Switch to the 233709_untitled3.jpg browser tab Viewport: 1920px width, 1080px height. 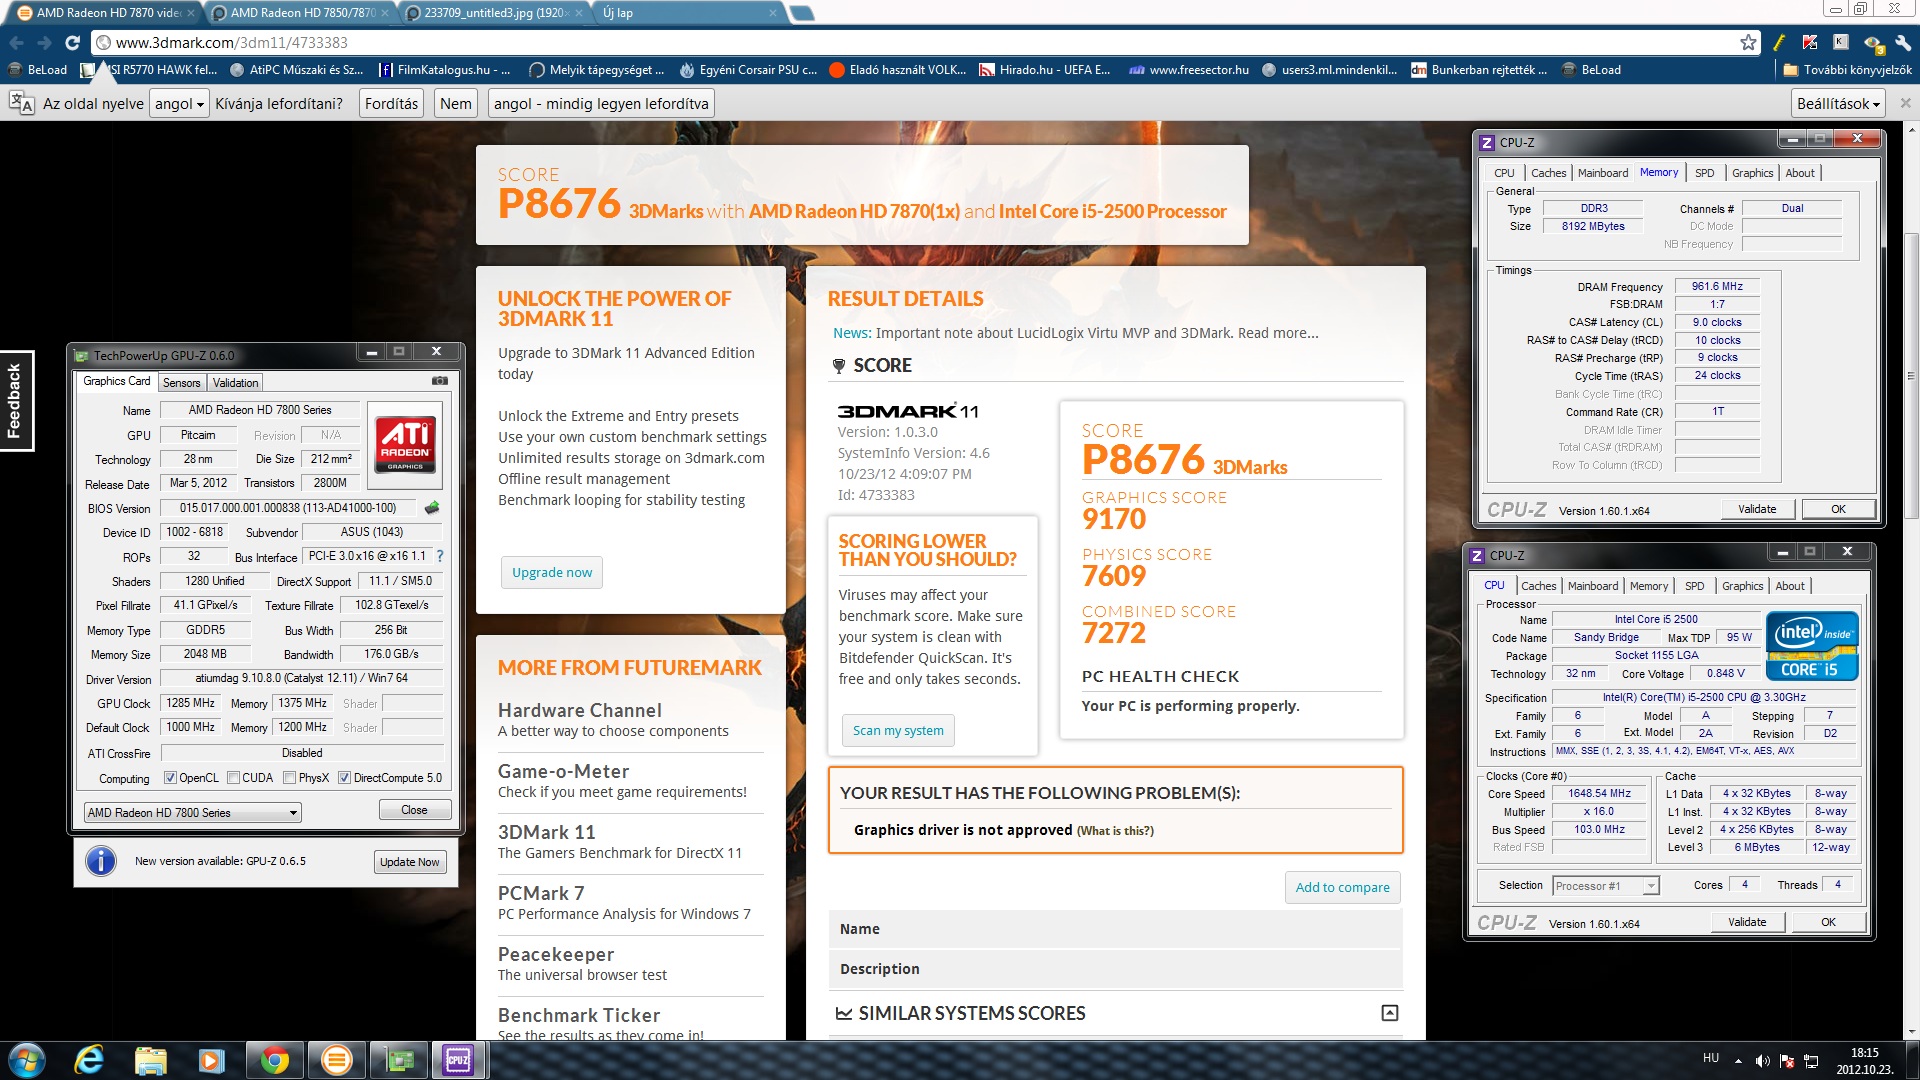pos(495,13)
